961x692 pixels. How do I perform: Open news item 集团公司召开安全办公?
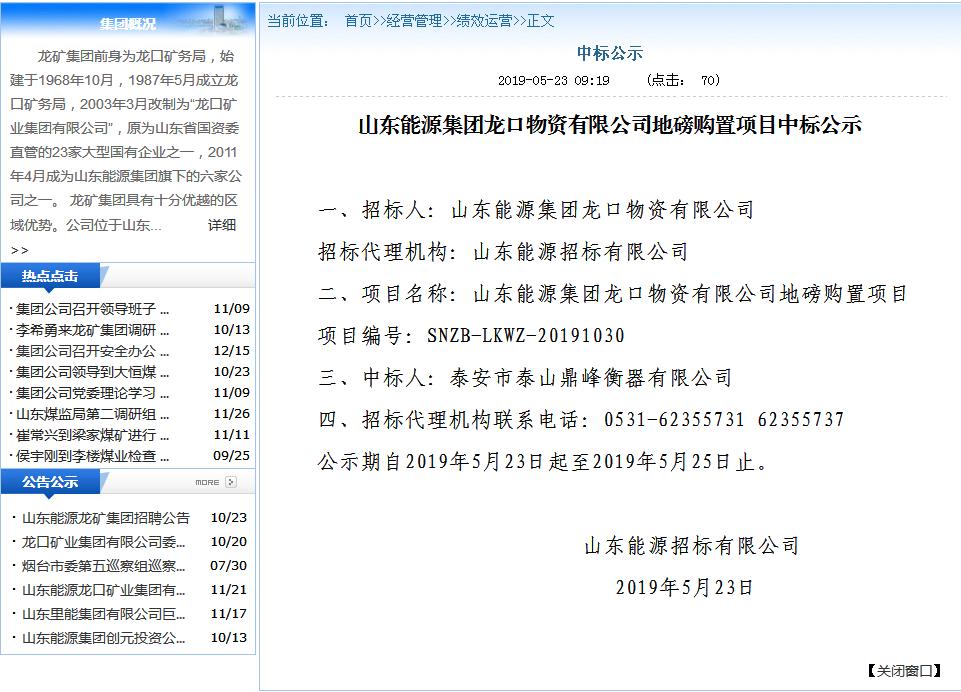click(93, 351)
